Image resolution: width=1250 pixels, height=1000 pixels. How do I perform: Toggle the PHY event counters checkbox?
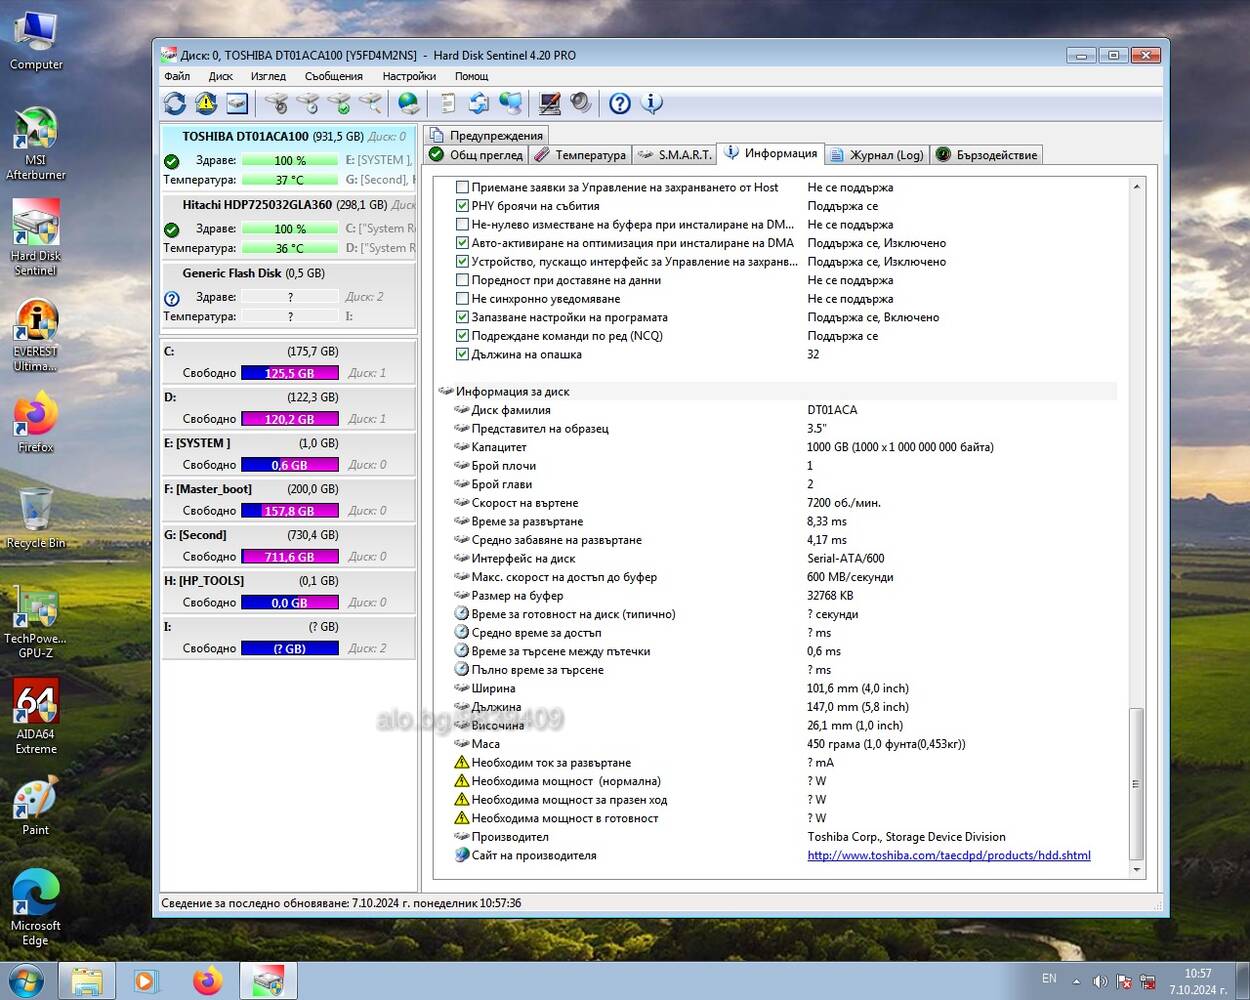pos(462,206)
